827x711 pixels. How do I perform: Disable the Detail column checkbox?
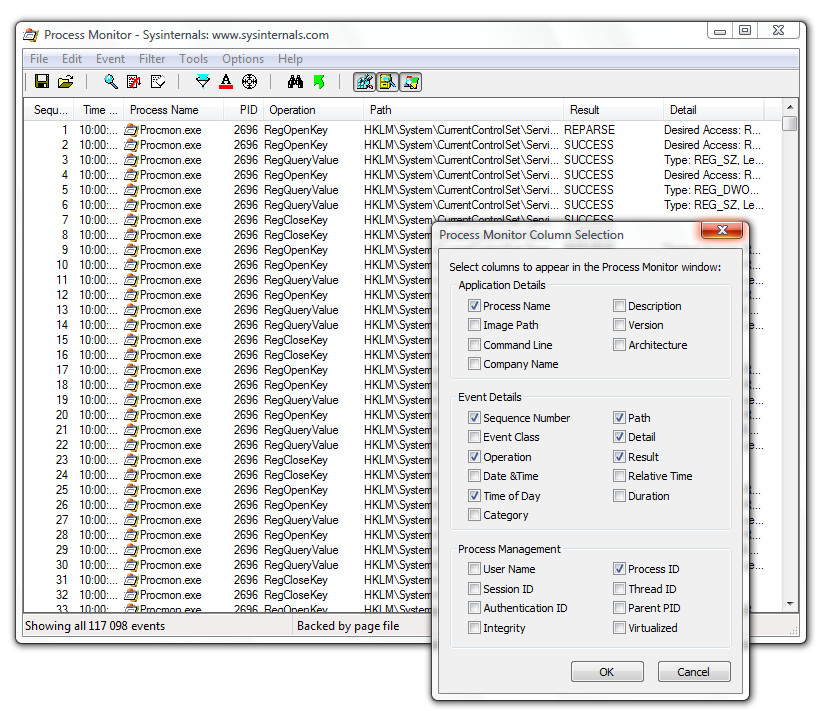tap(619, 437)
